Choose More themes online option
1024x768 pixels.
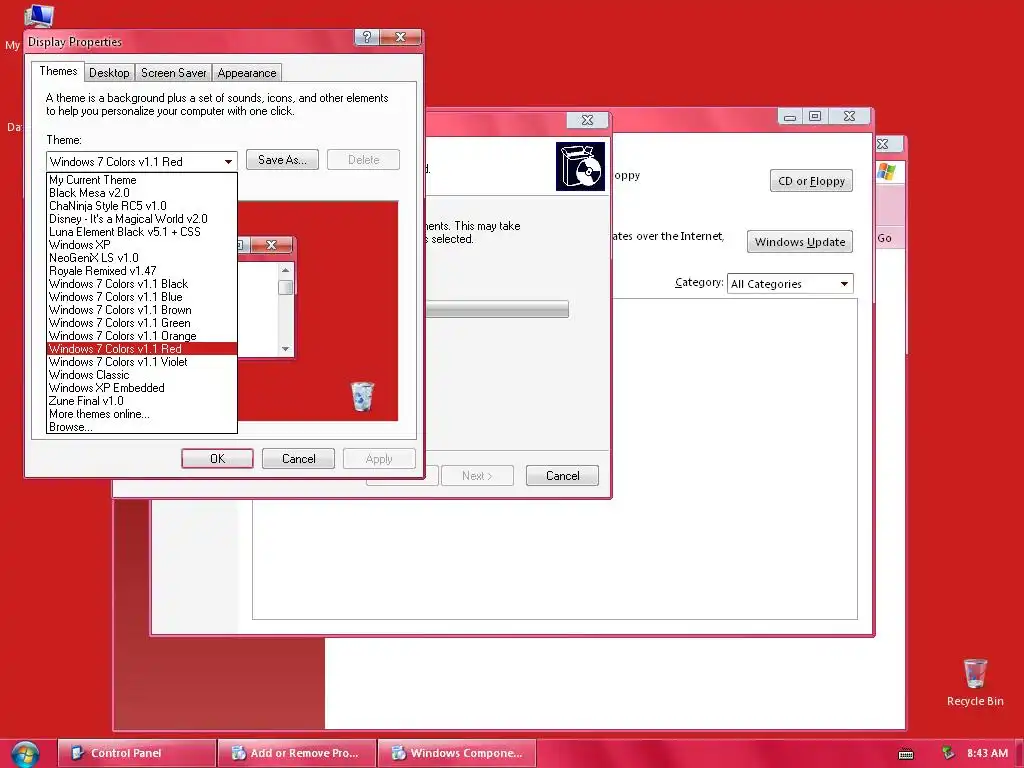(142, 414)
